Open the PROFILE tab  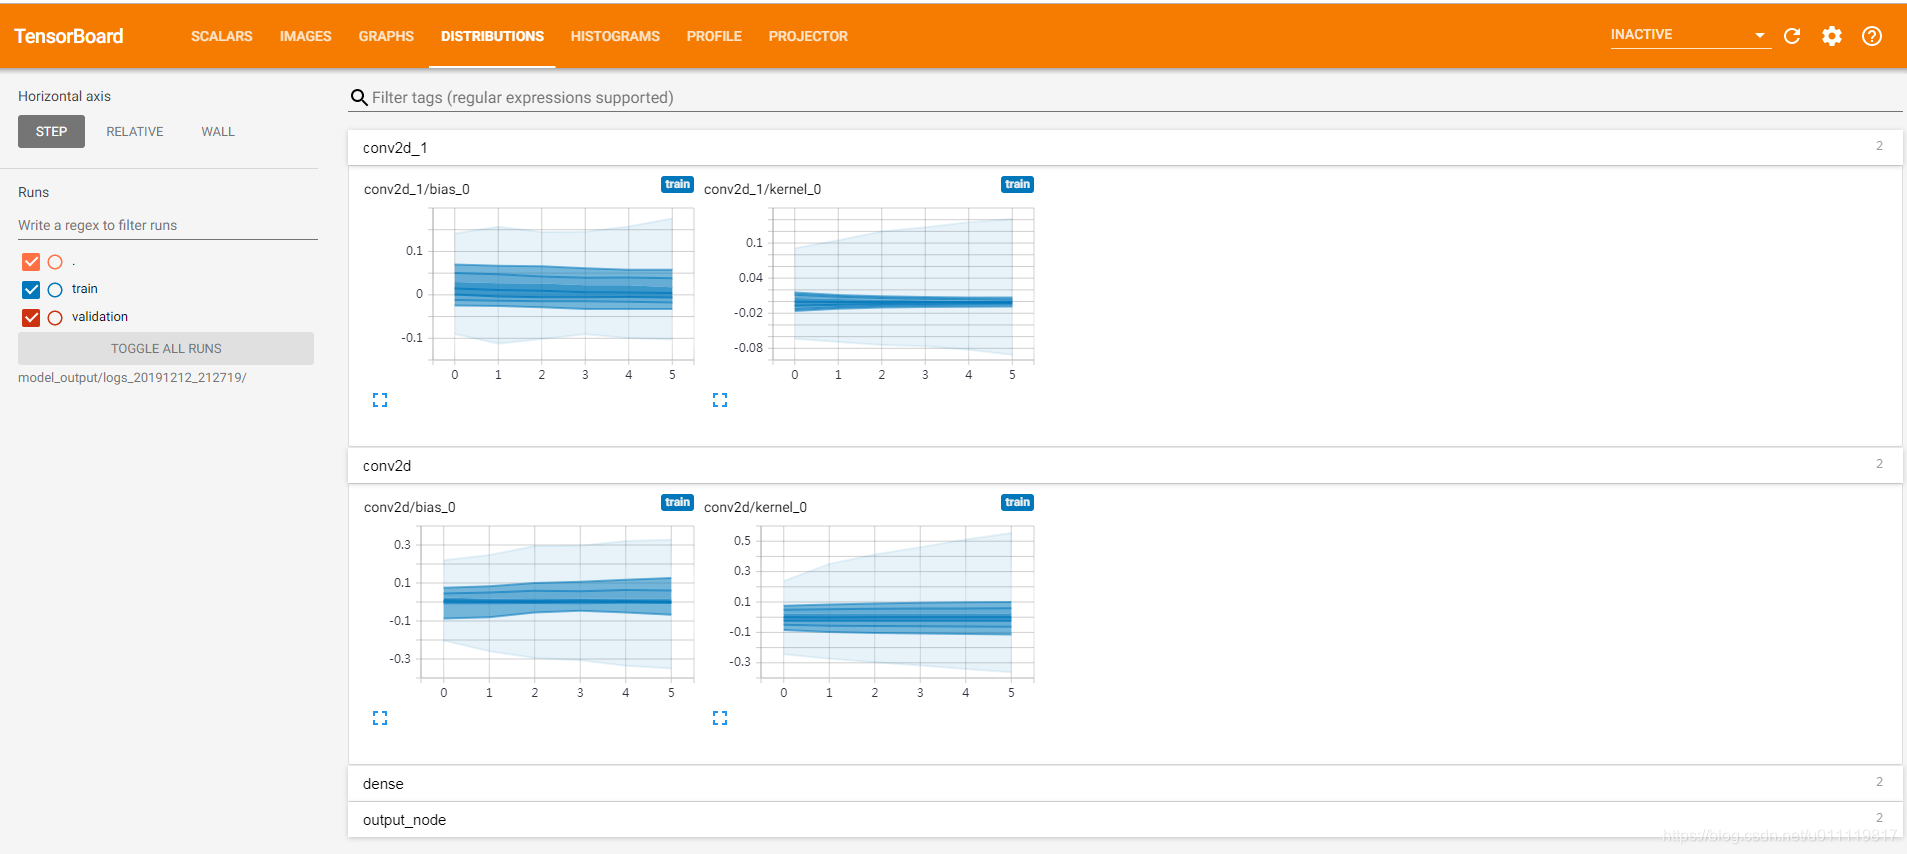point(714,36)
